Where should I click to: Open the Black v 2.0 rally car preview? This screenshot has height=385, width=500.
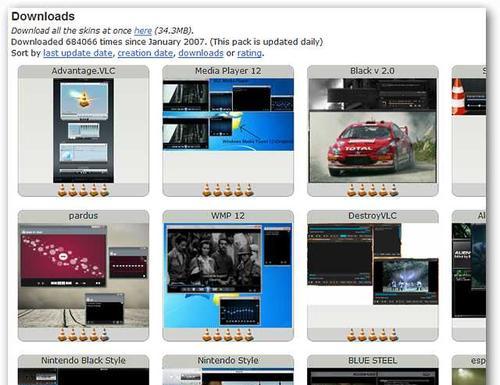[372, 131]
